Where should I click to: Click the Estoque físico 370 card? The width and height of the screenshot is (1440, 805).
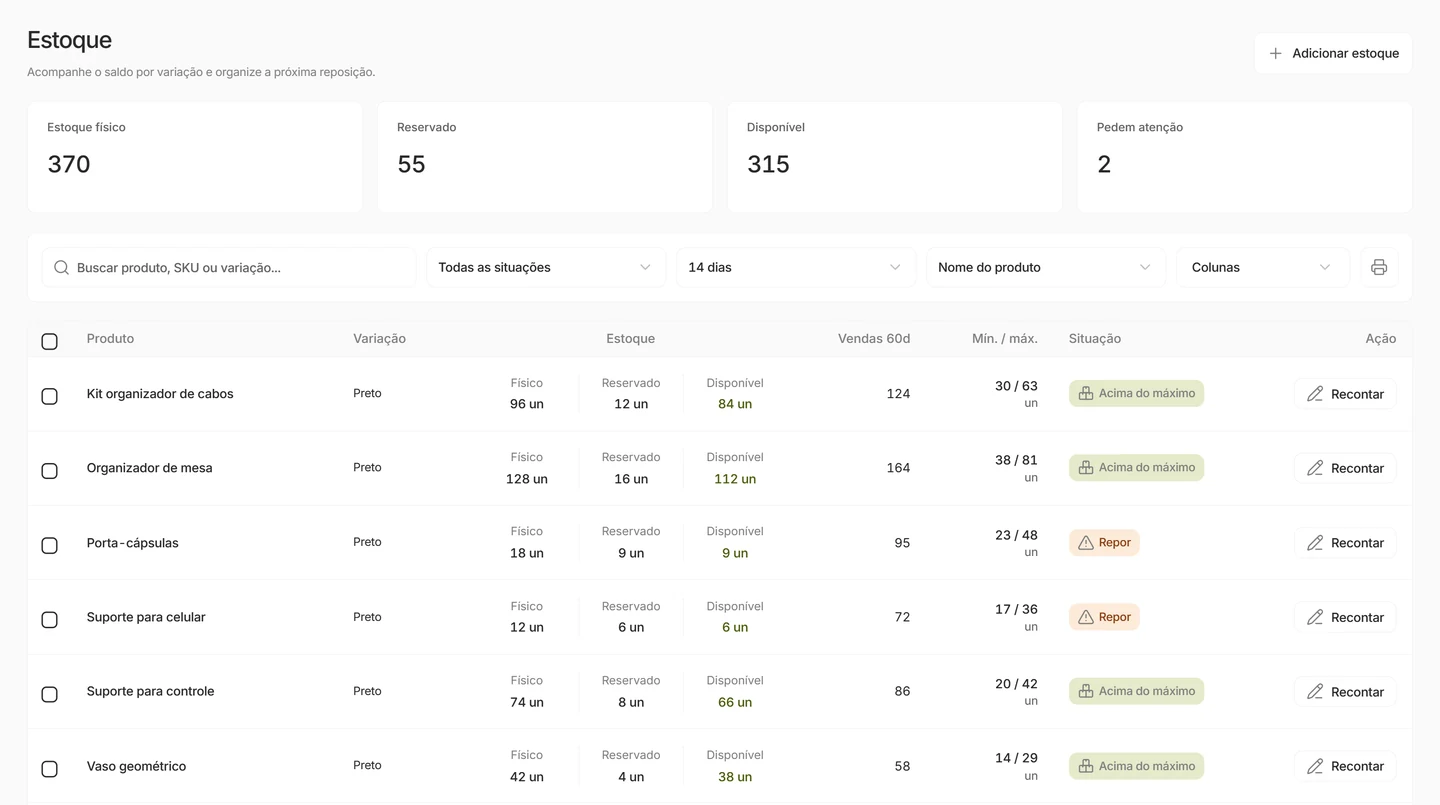(195, 157)
